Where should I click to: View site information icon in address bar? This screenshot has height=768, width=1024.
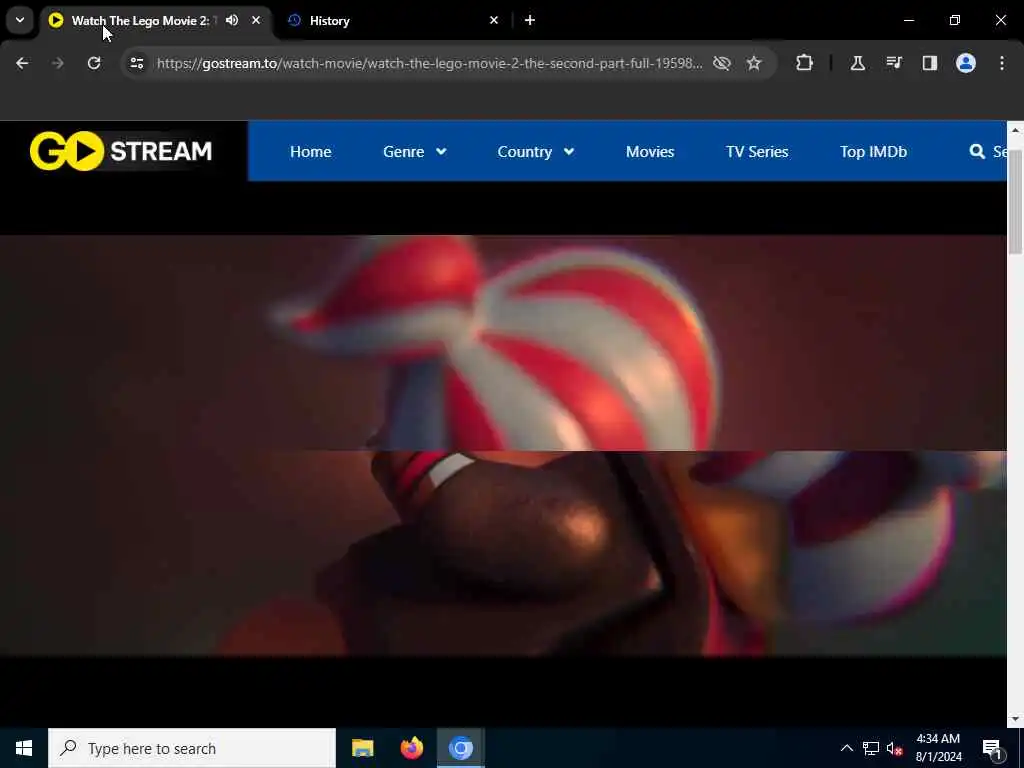[136, 63]
